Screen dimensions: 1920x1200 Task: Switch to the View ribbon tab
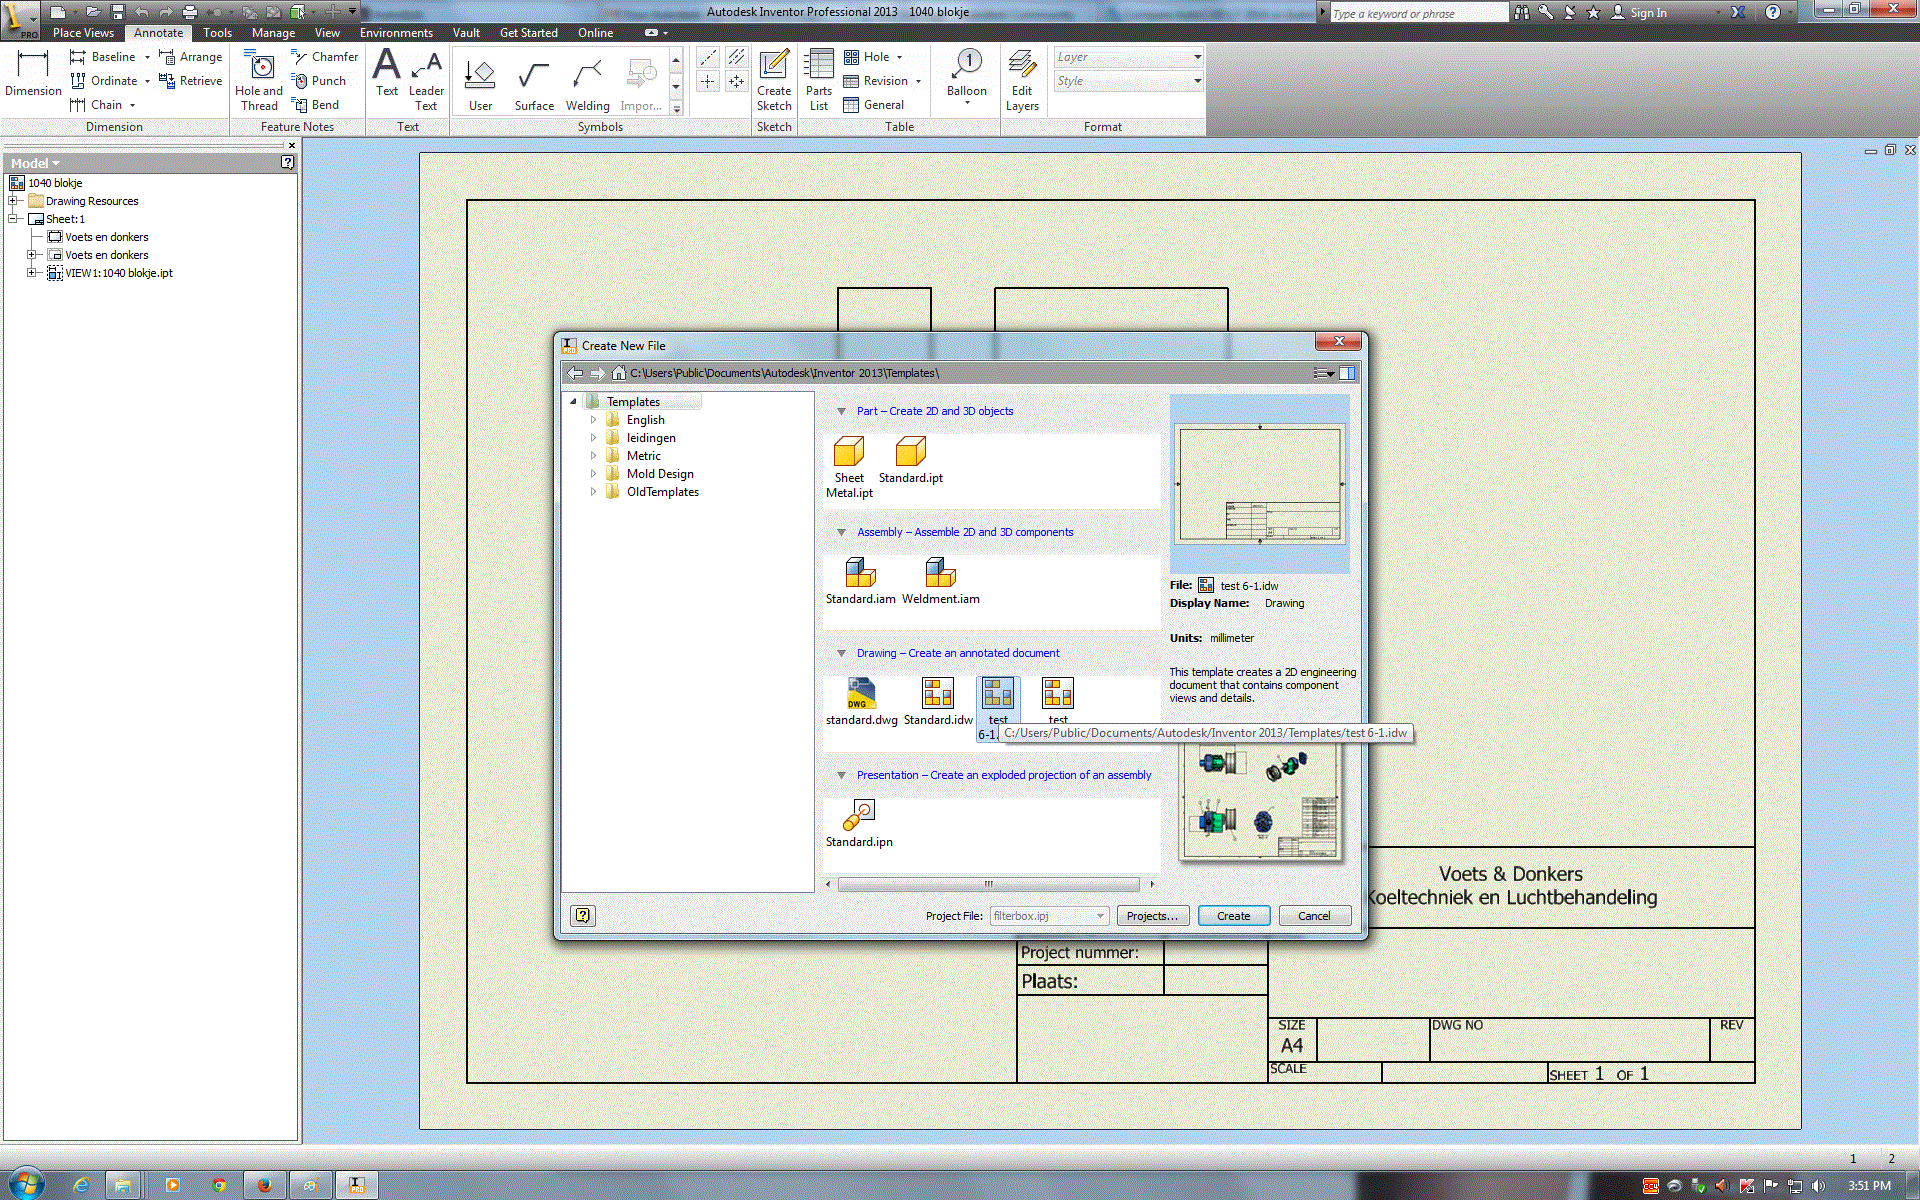pos(327,33)
